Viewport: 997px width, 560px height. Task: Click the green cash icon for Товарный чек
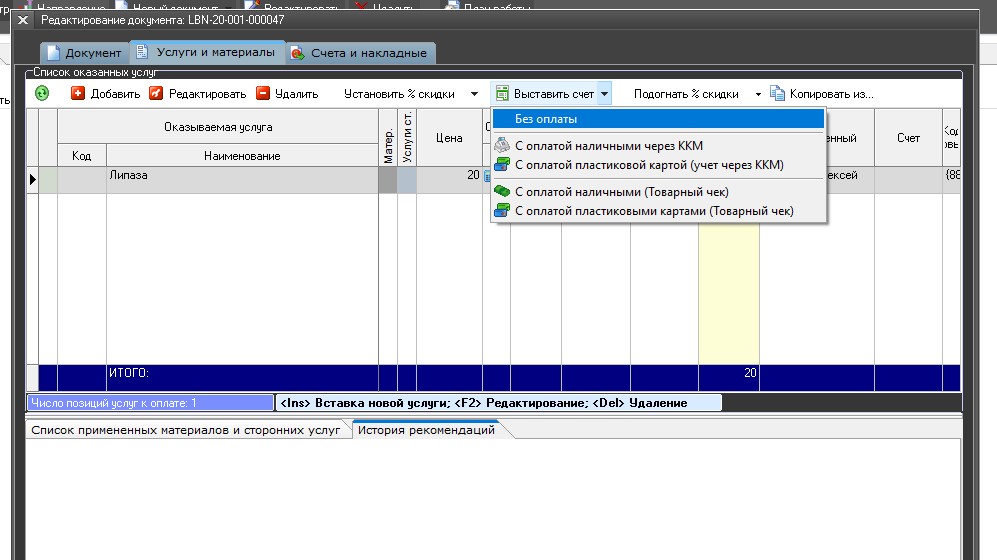(502, 191)
